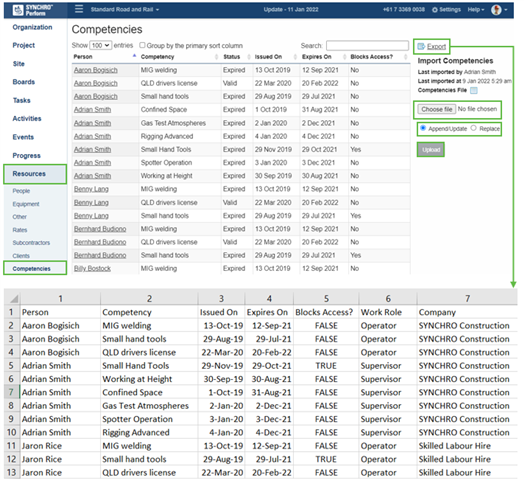Viewport: 524px width, 480px height.
Task: Open the user avatar menu
Action: point(499,10)
